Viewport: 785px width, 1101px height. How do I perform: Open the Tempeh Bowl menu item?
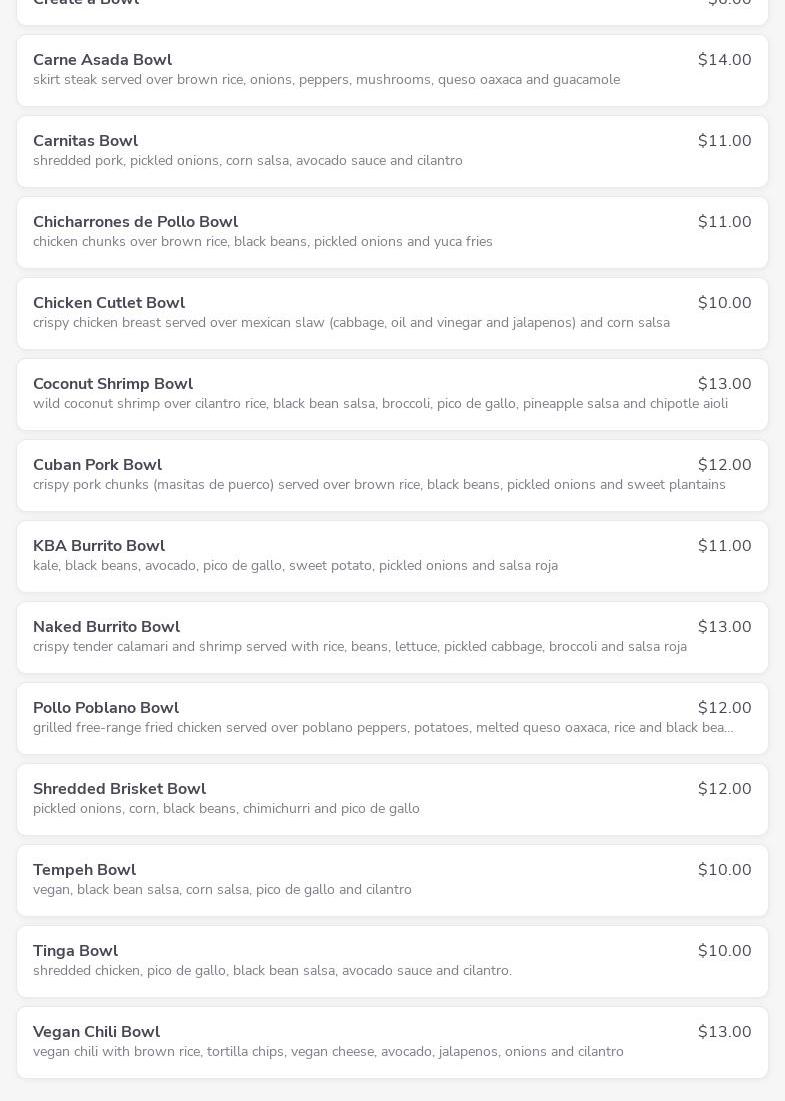pyautogui.click(x=84, y=870)
